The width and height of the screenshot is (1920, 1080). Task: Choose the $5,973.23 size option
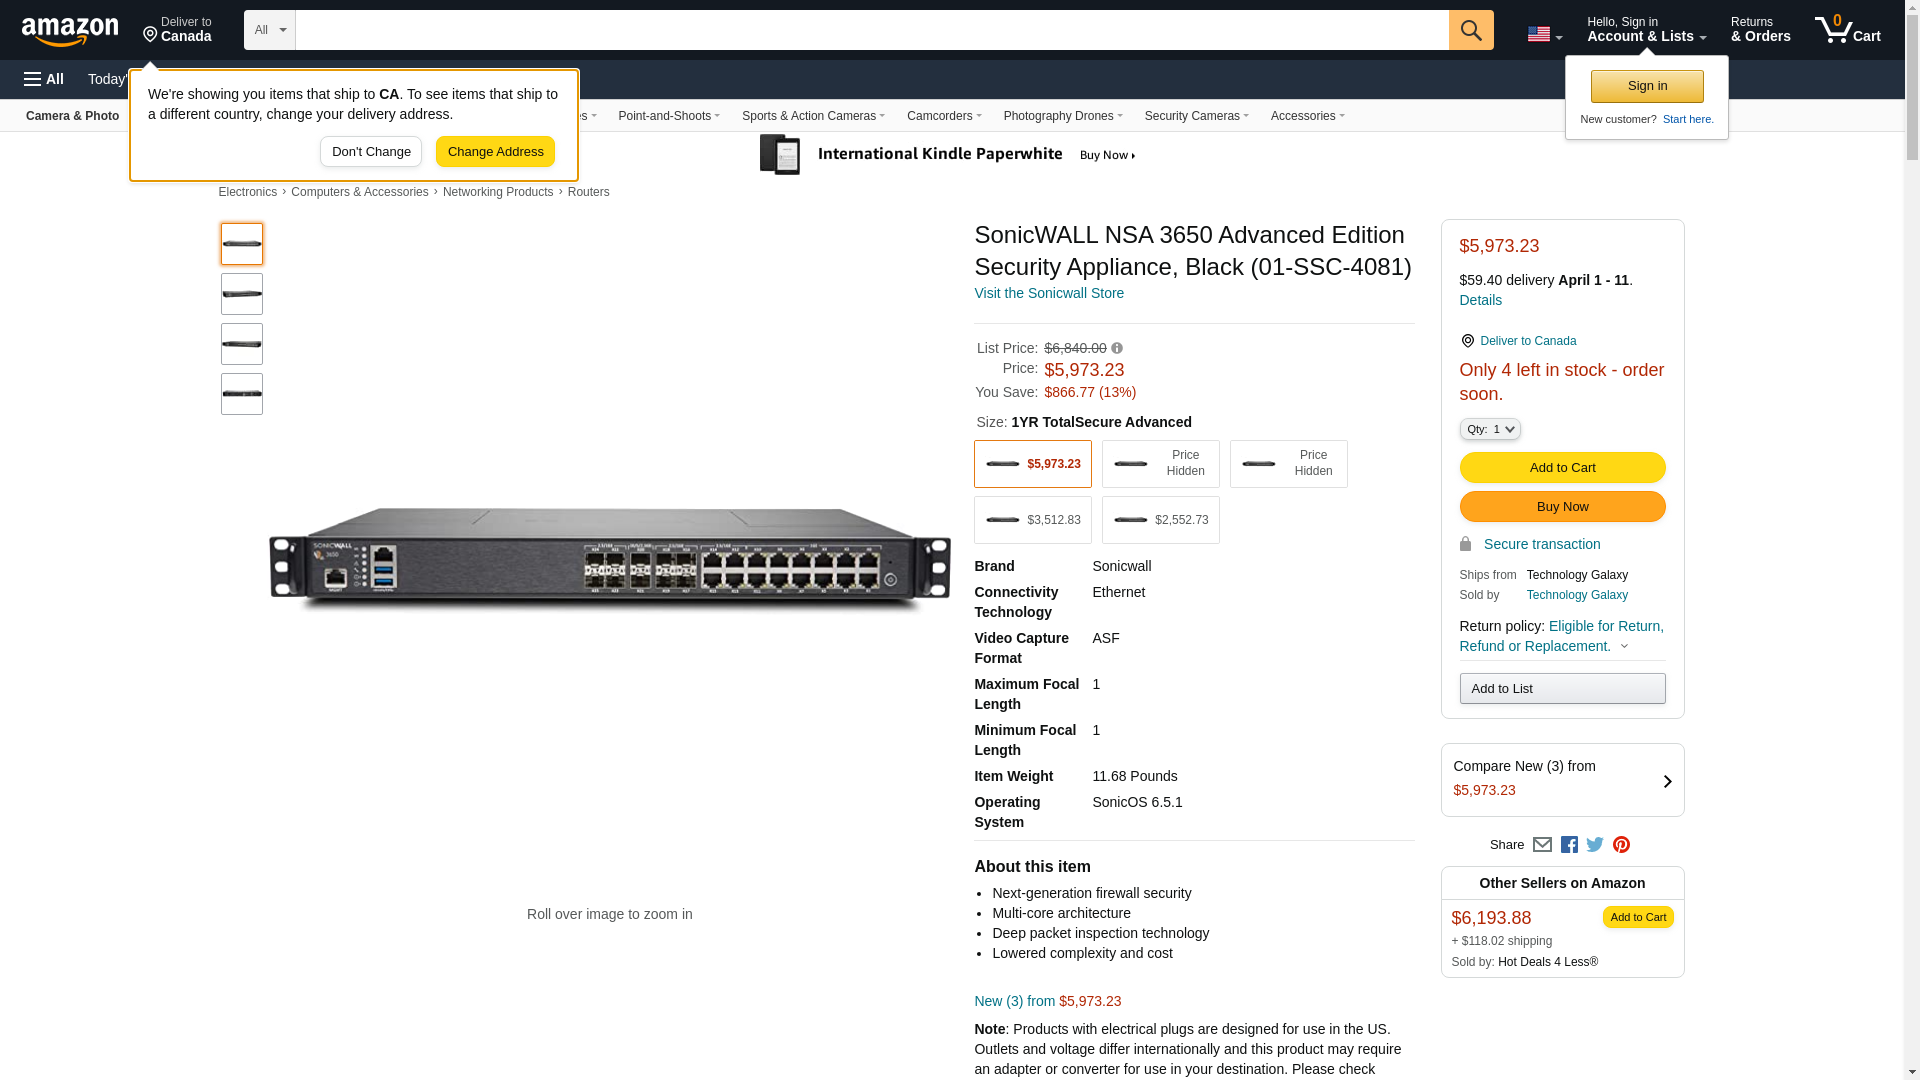[1032, 464]
